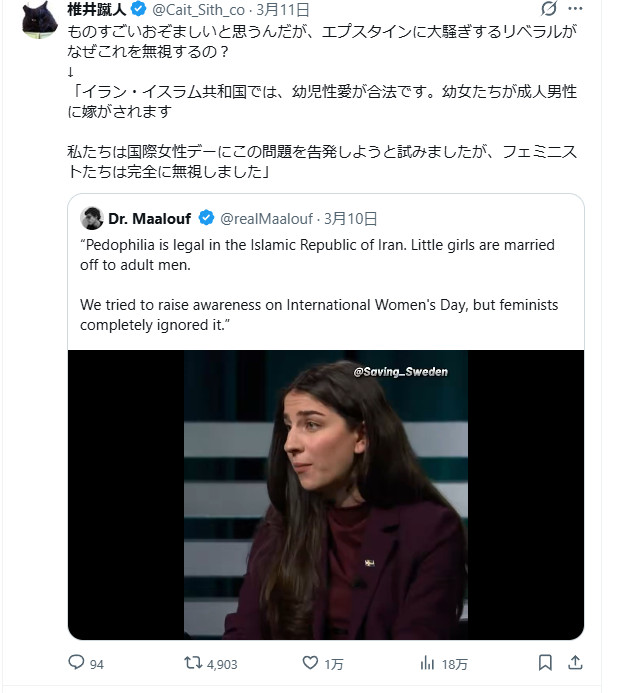Screen dimensions: 631x693
Task: Click verified badge beside Dr. Maalouf
Action: point(206,218)
